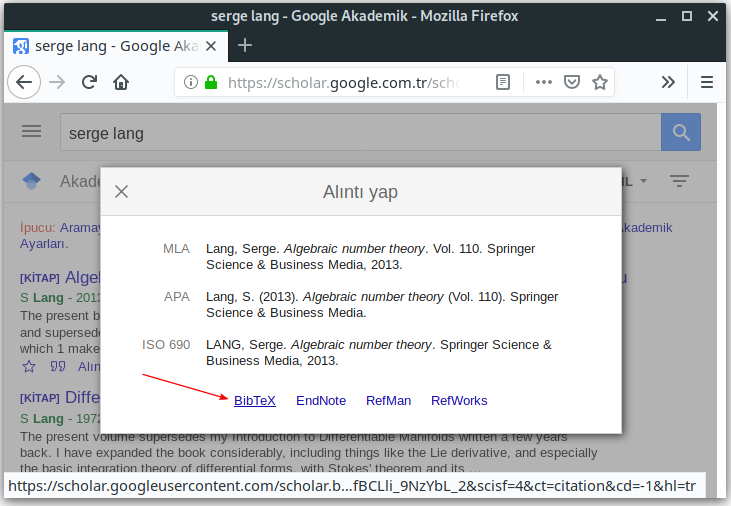
Task: Open the RefMan export link
Action: click(388, 401)
